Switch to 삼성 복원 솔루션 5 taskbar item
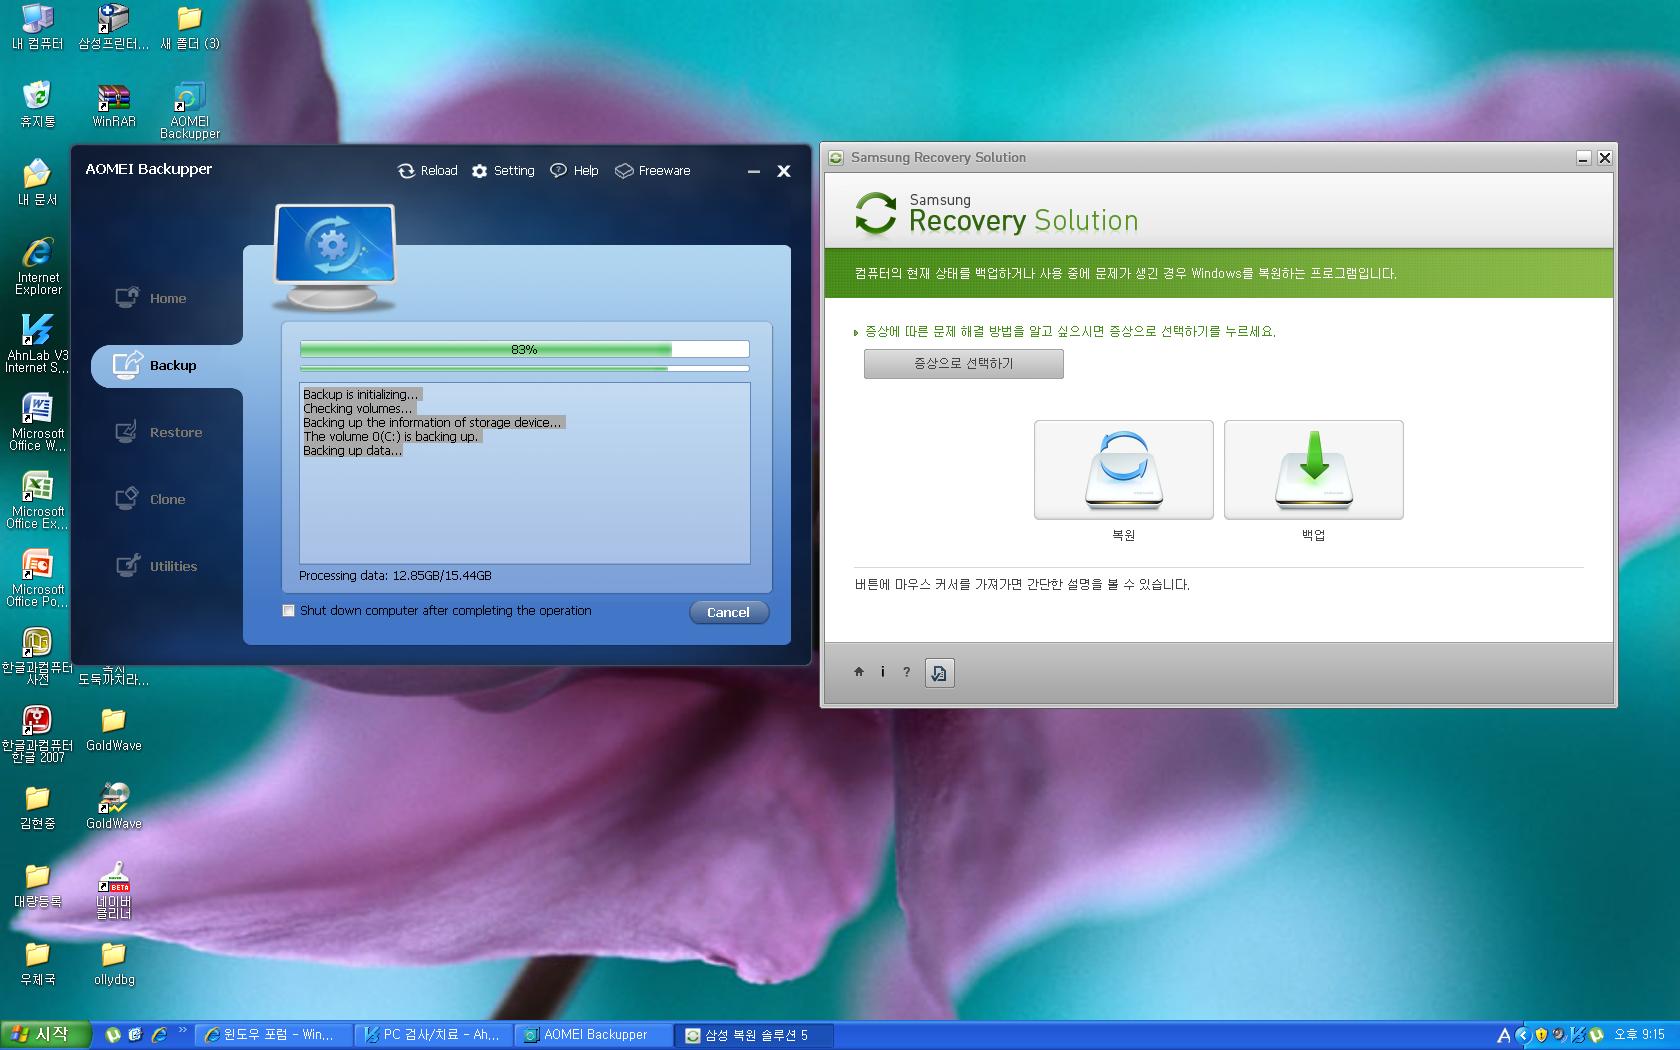Viewport: 1680px width, 1050px height. [753, 1035]
